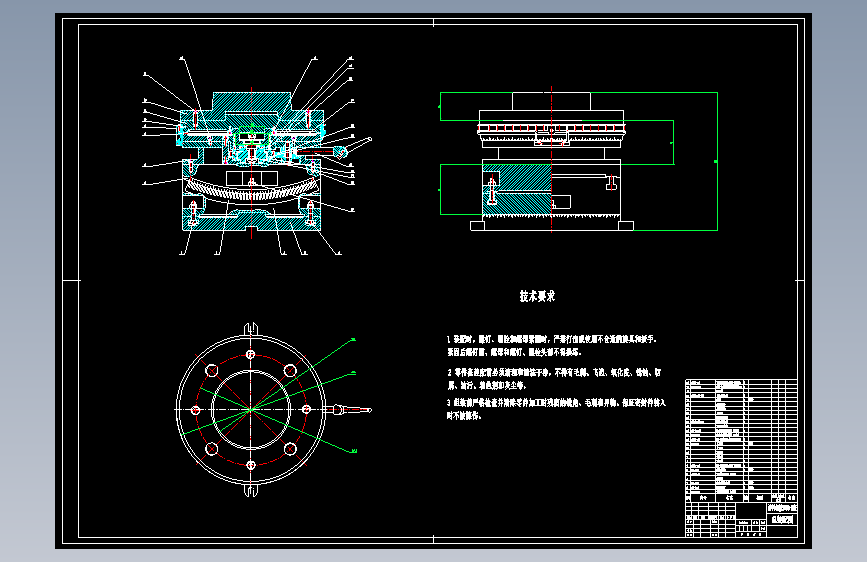Select drawing title cell in title block
The width and height of the screenshot is (867, 562).
782,520
